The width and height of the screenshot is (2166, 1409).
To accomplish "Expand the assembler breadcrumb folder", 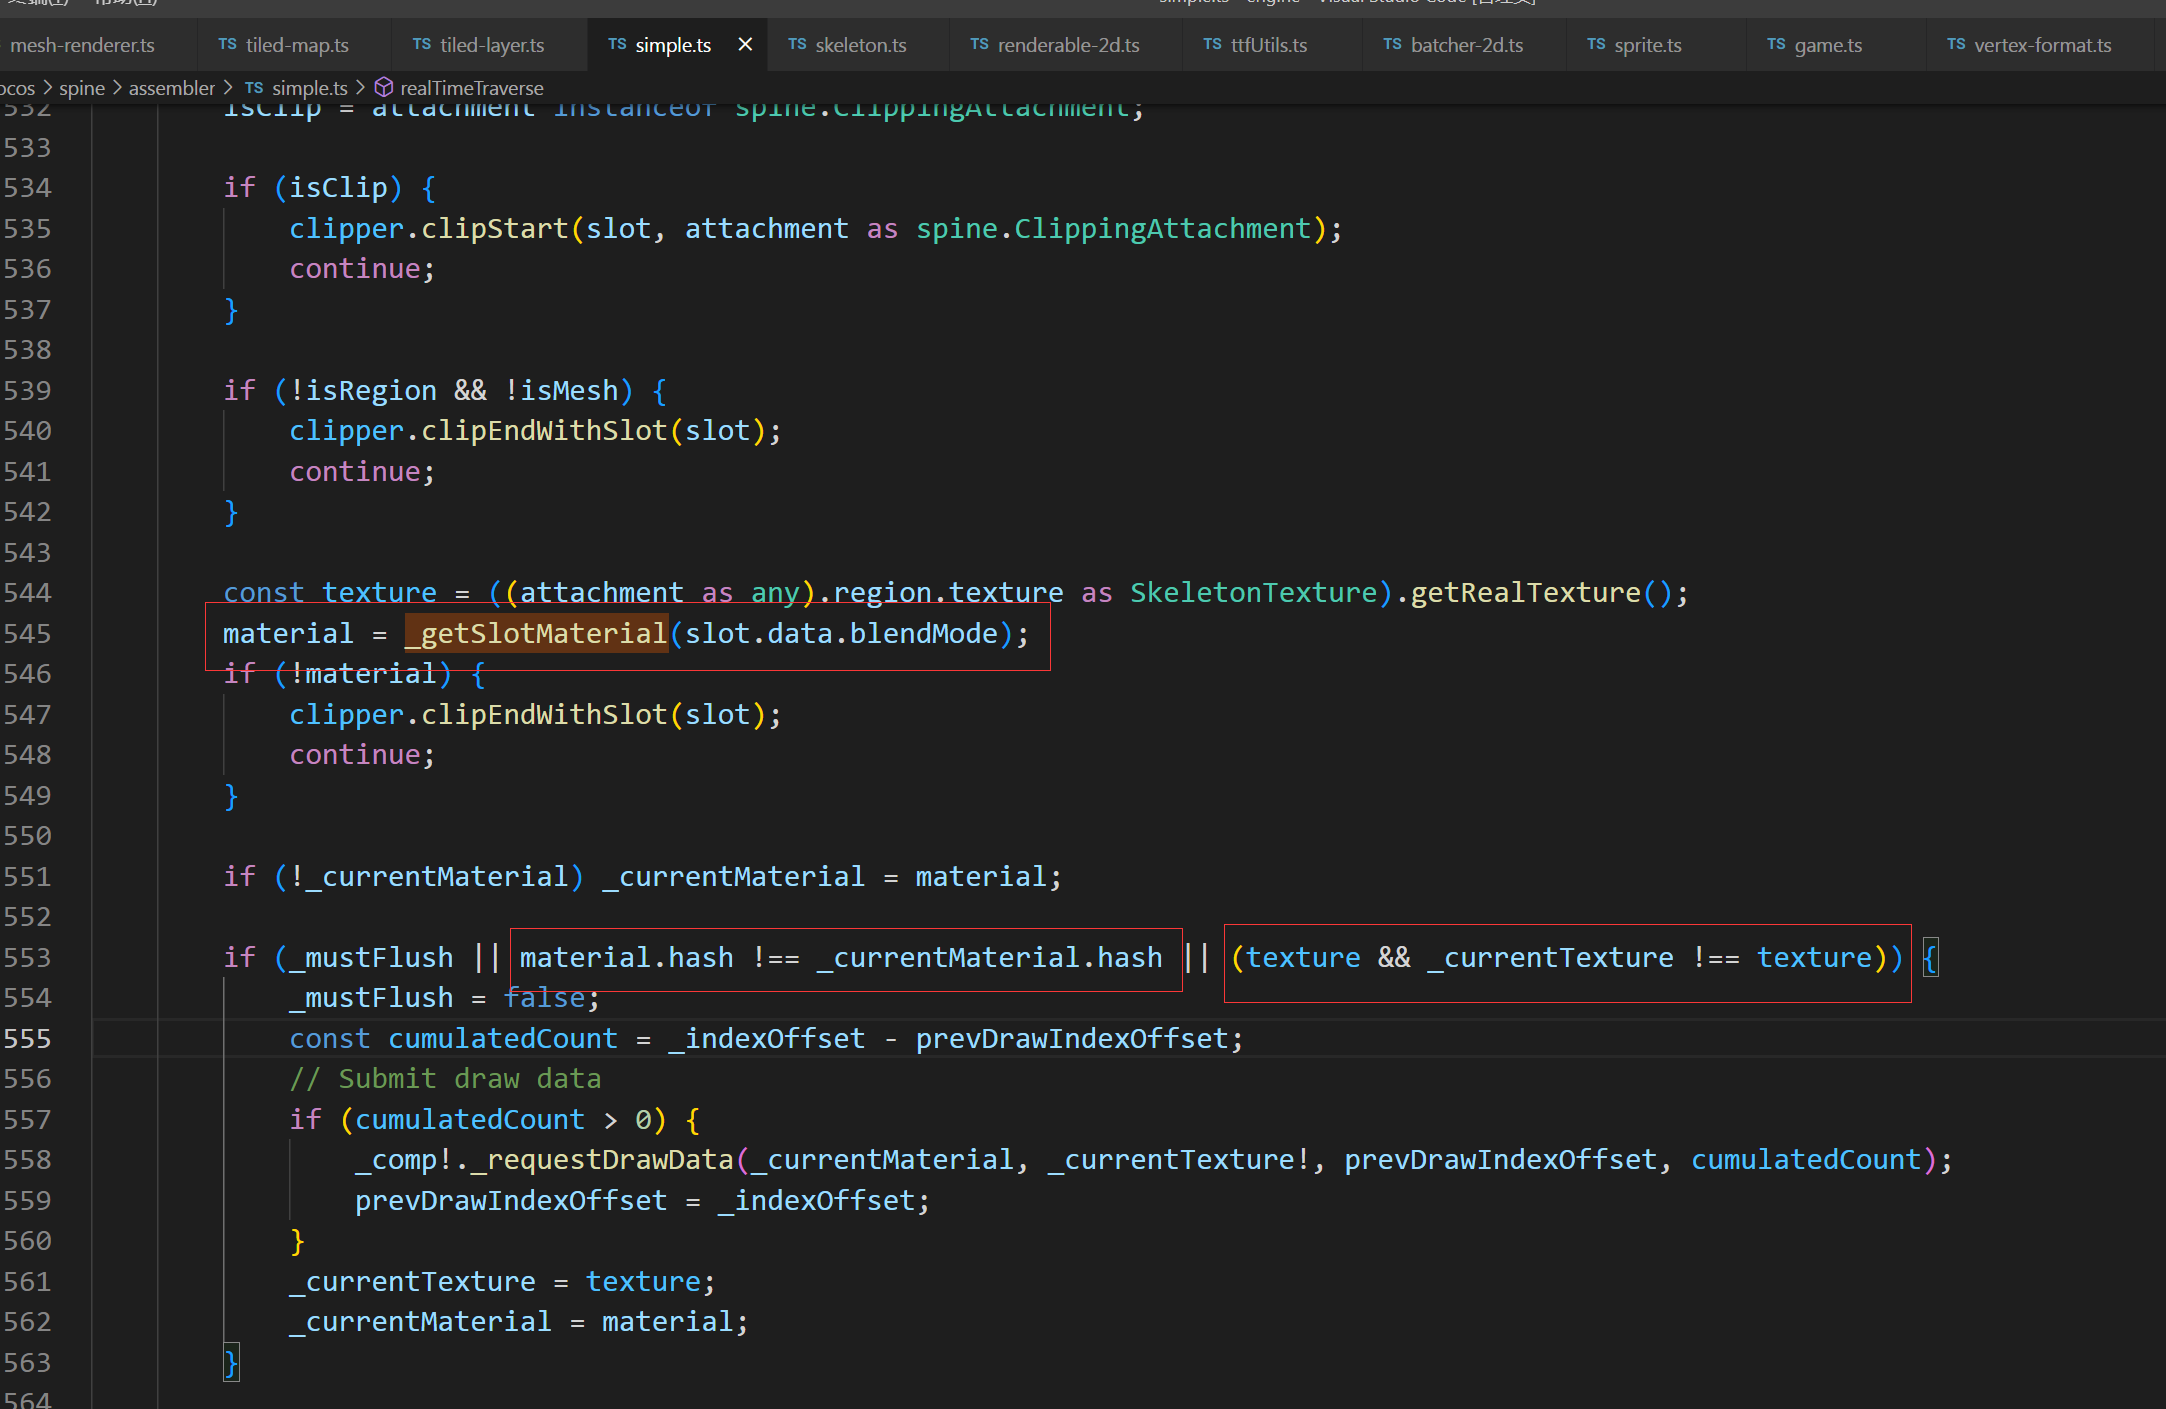I will coord(171,88).
